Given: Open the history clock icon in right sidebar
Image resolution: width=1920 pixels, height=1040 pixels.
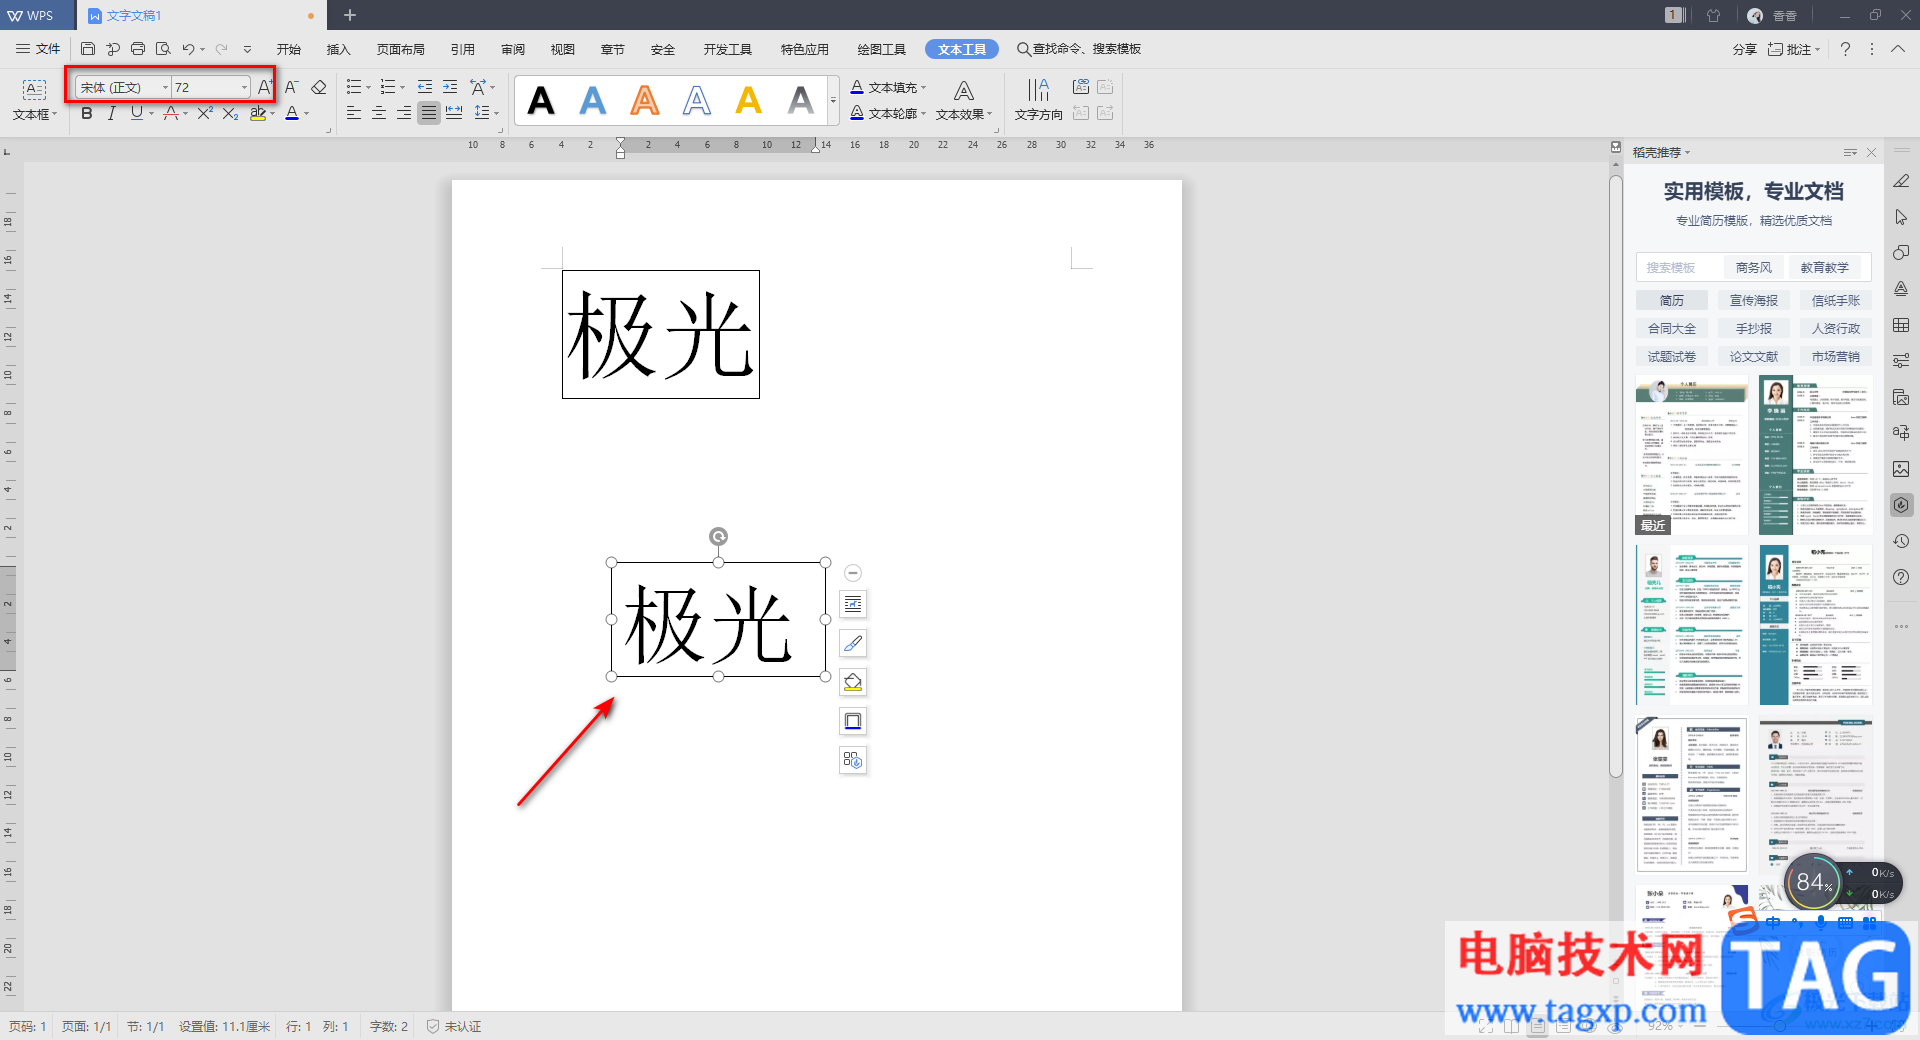Looking at the screenshot, I should (1901, 541).
